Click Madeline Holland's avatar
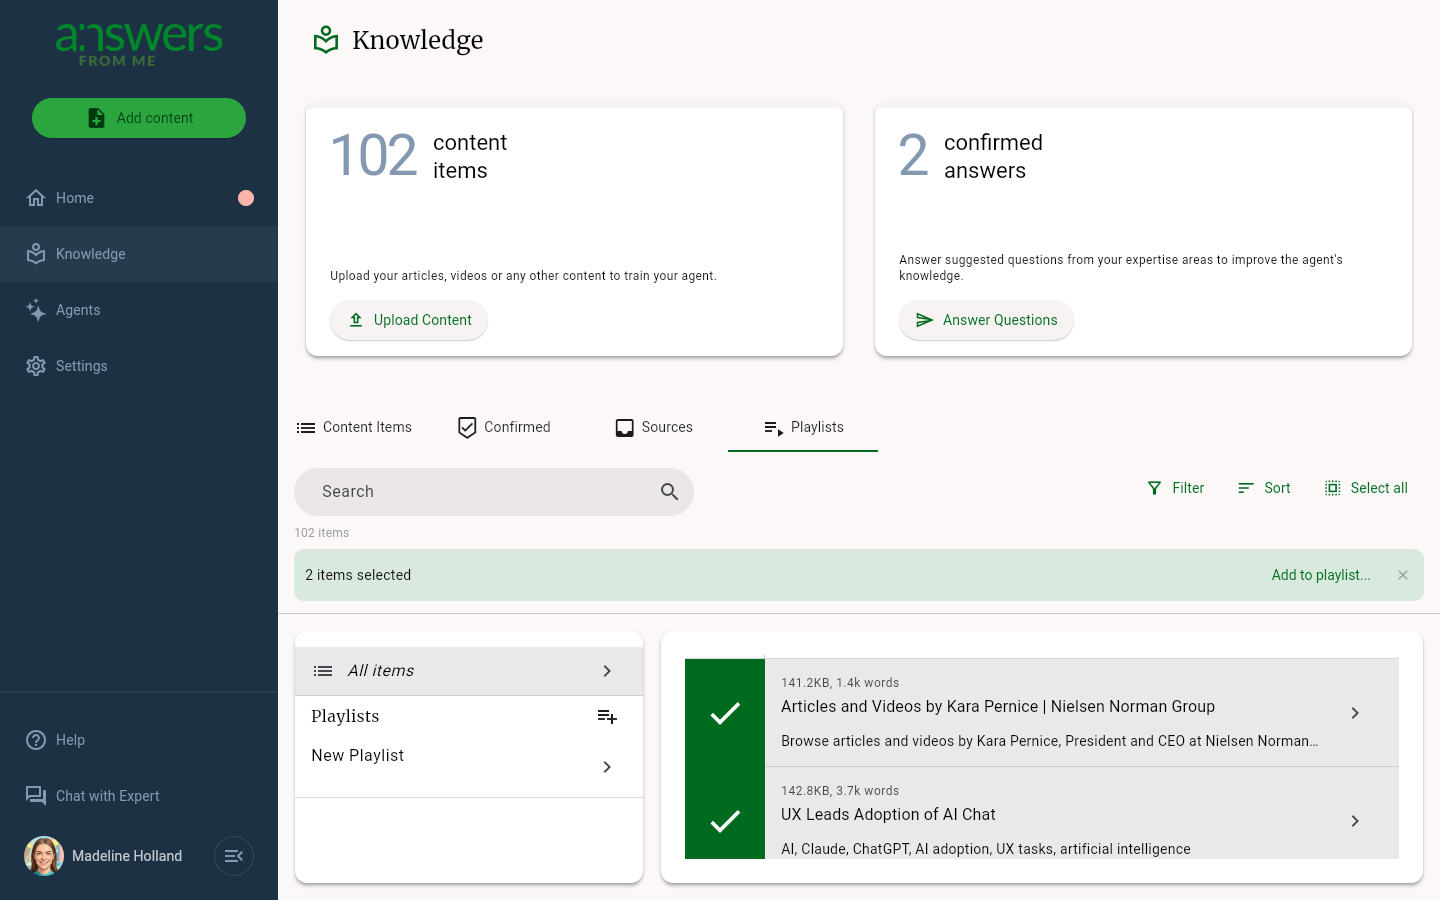Viewport: 1440px width, 900px height. (x=44, y=856)
